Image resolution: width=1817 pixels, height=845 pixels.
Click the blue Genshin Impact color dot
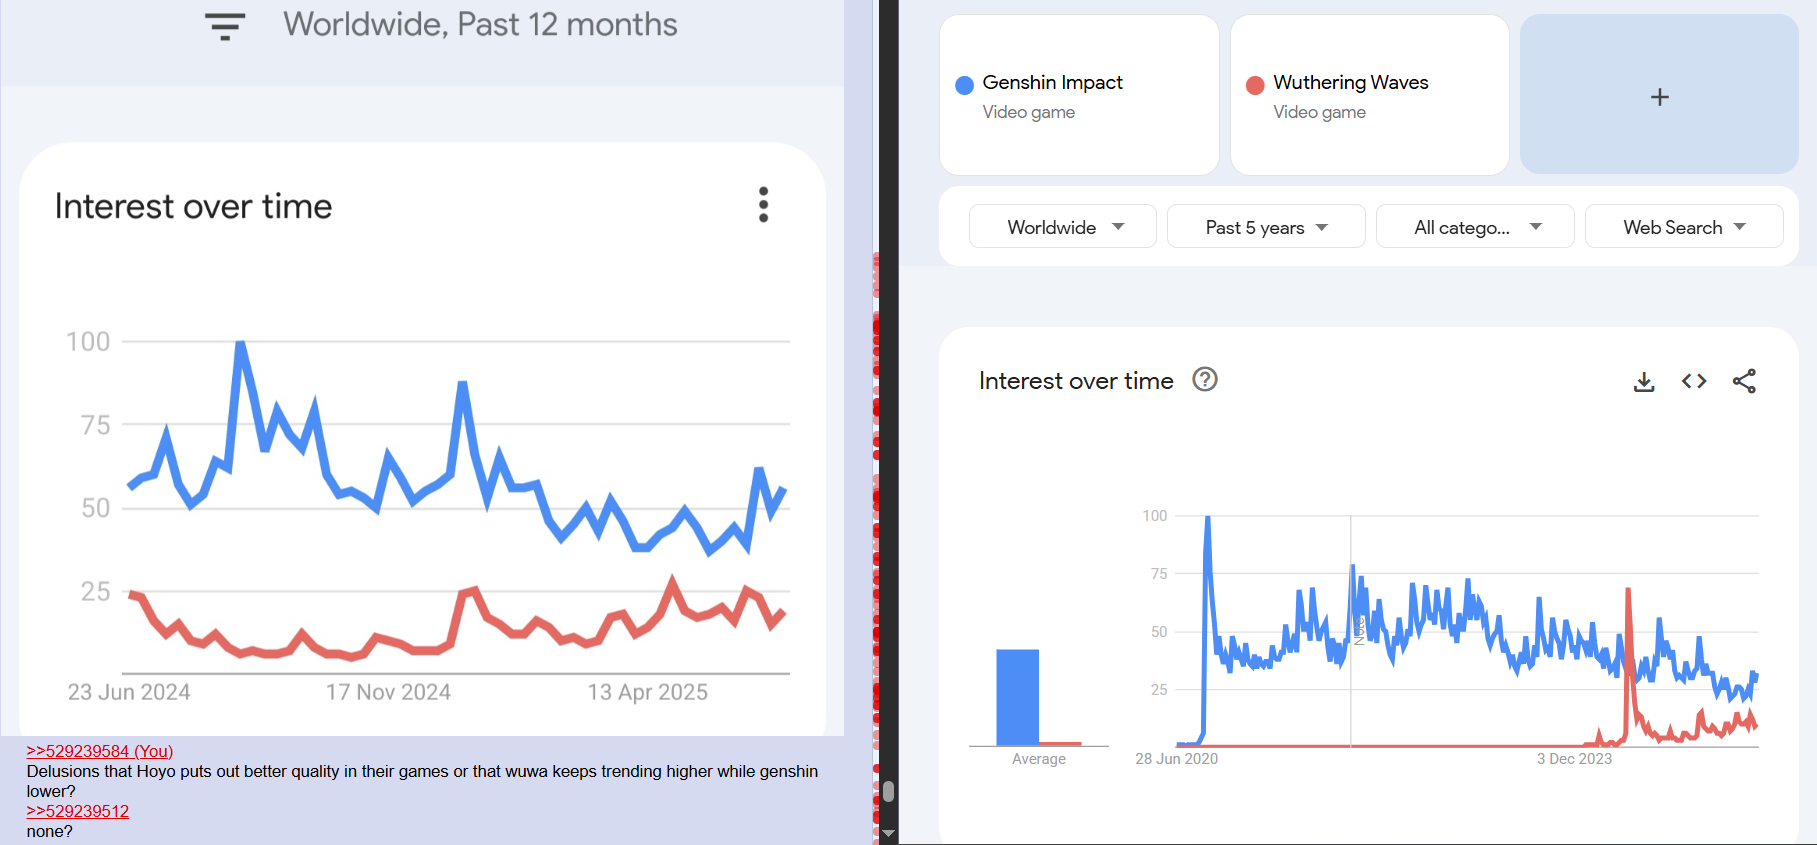coord(964,85)
